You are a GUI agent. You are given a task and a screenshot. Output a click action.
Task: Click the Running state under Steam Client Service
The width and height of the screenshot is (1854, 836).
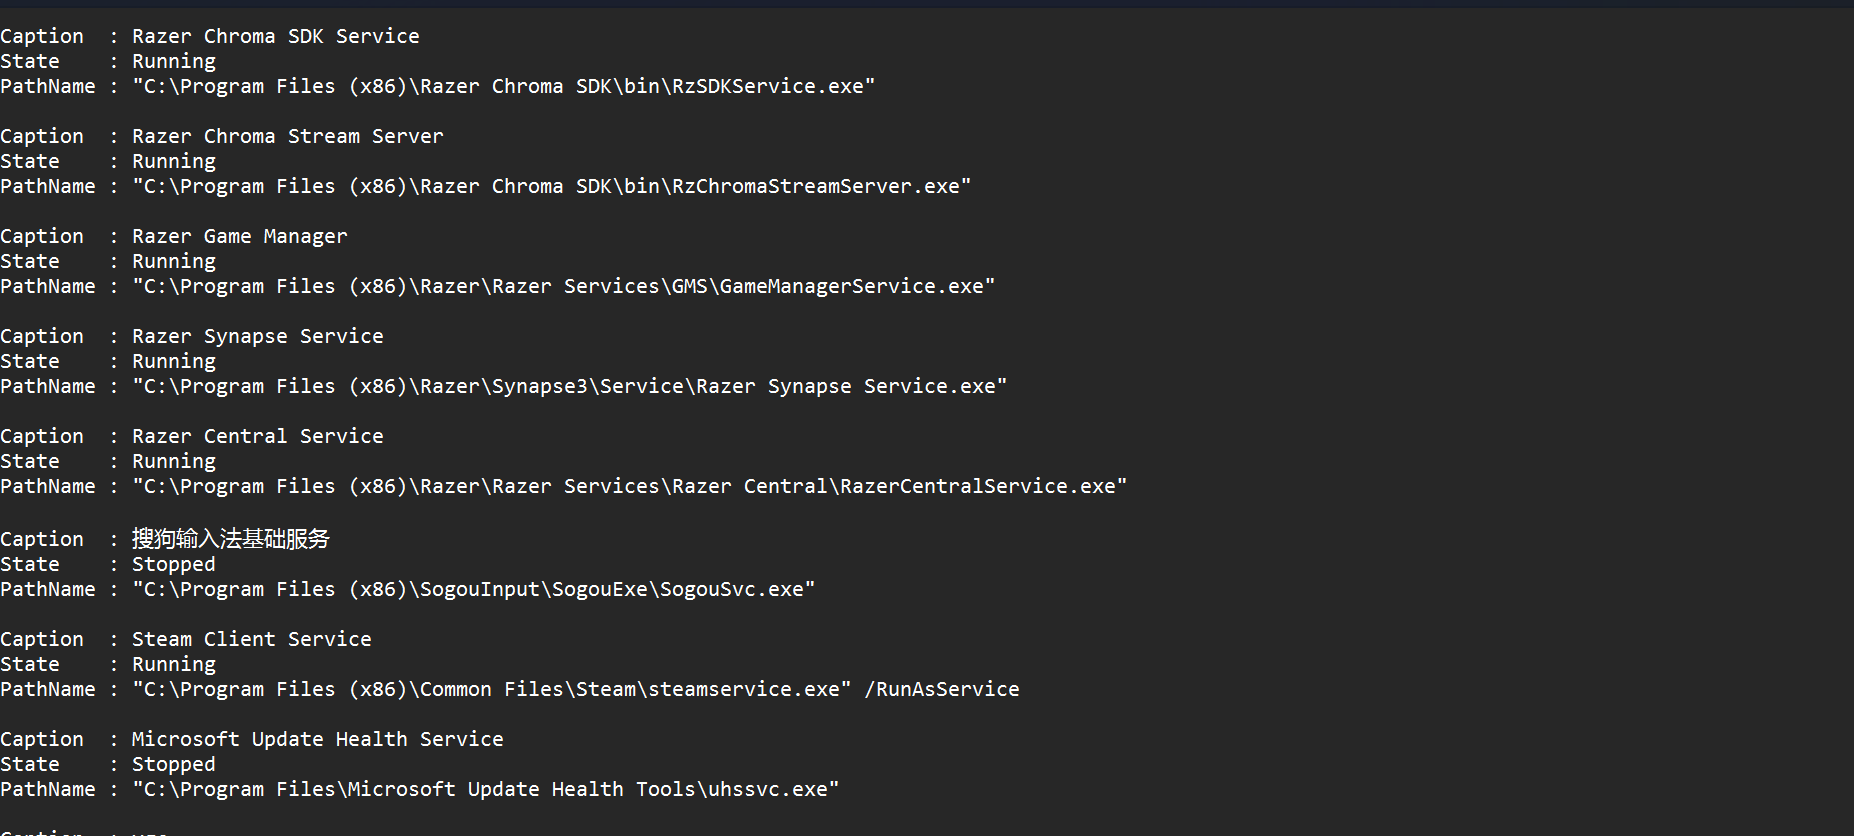coord(173,664)
